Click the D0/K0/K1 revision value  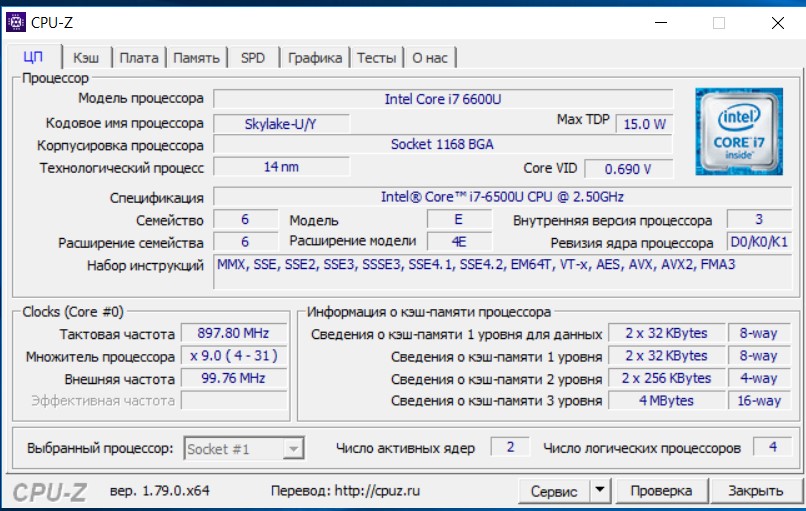(x=759, y=242)
